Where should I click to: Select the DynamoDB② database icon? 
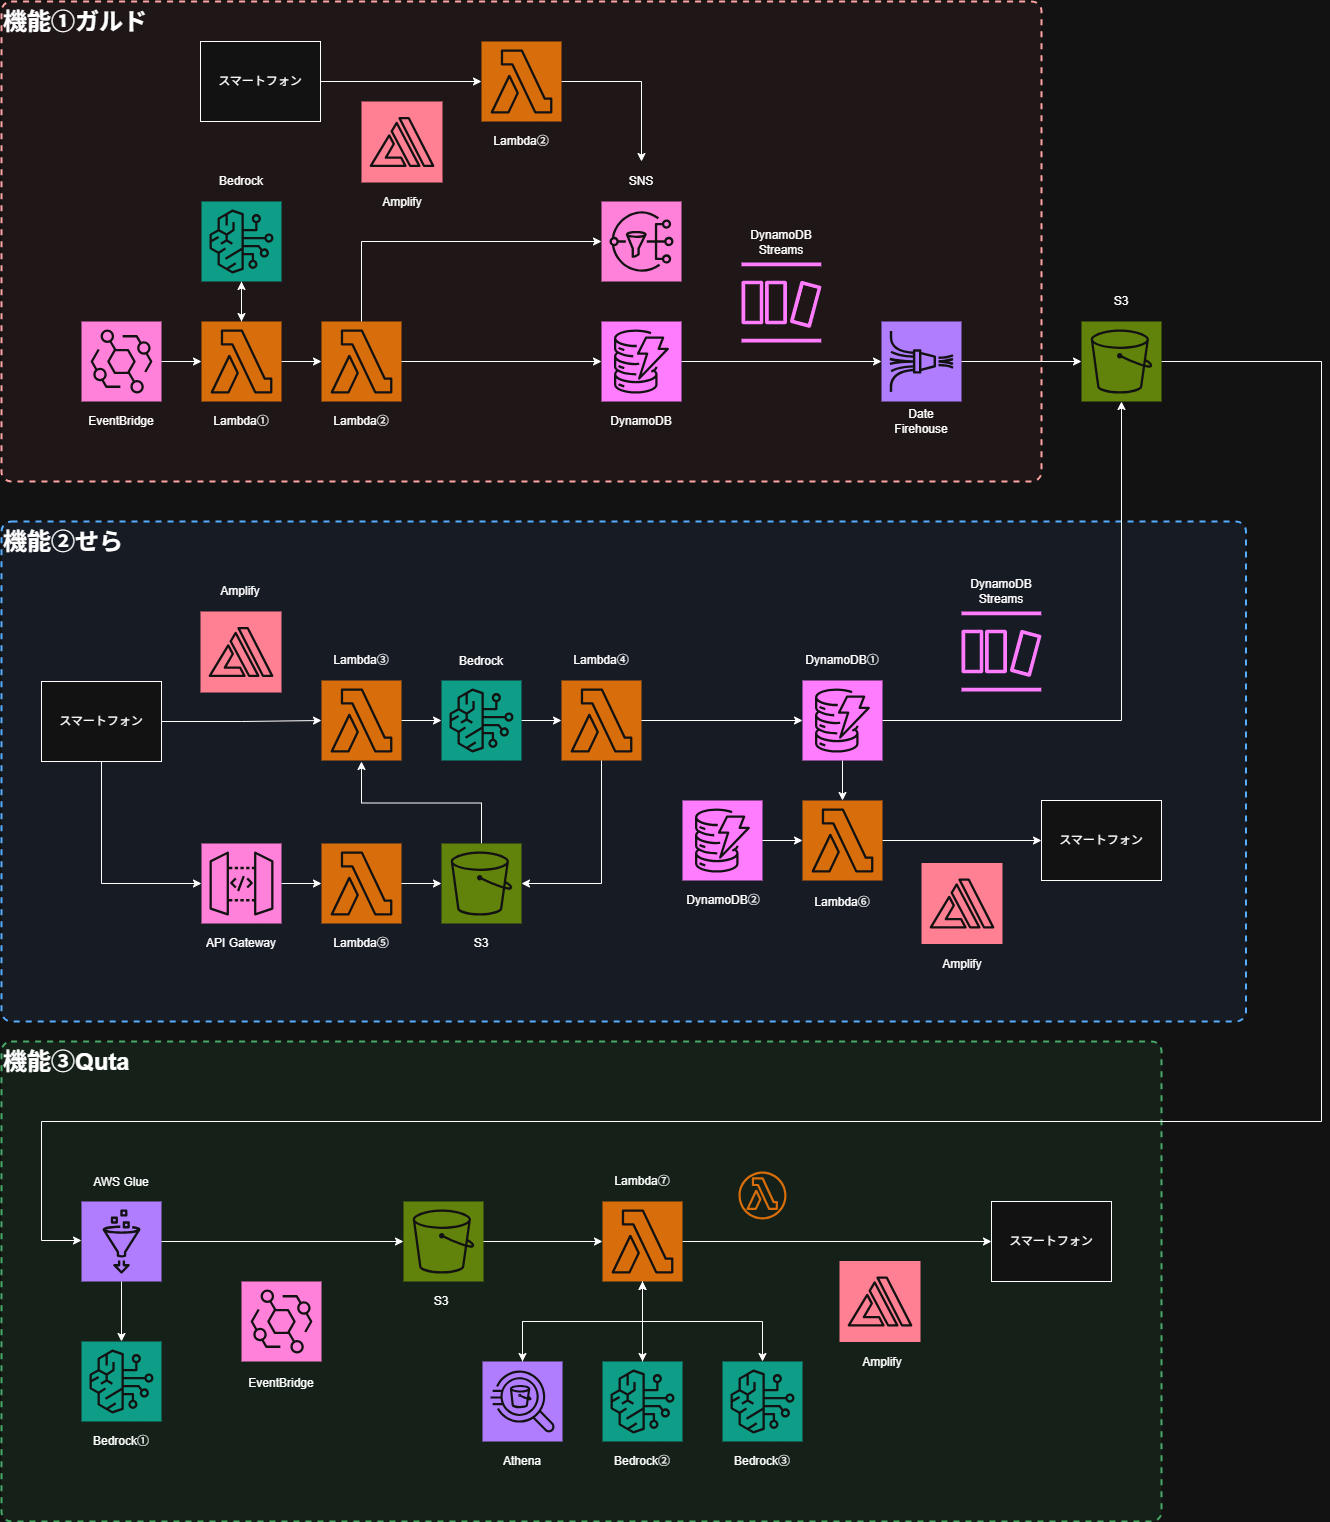[x=722, y=841]
